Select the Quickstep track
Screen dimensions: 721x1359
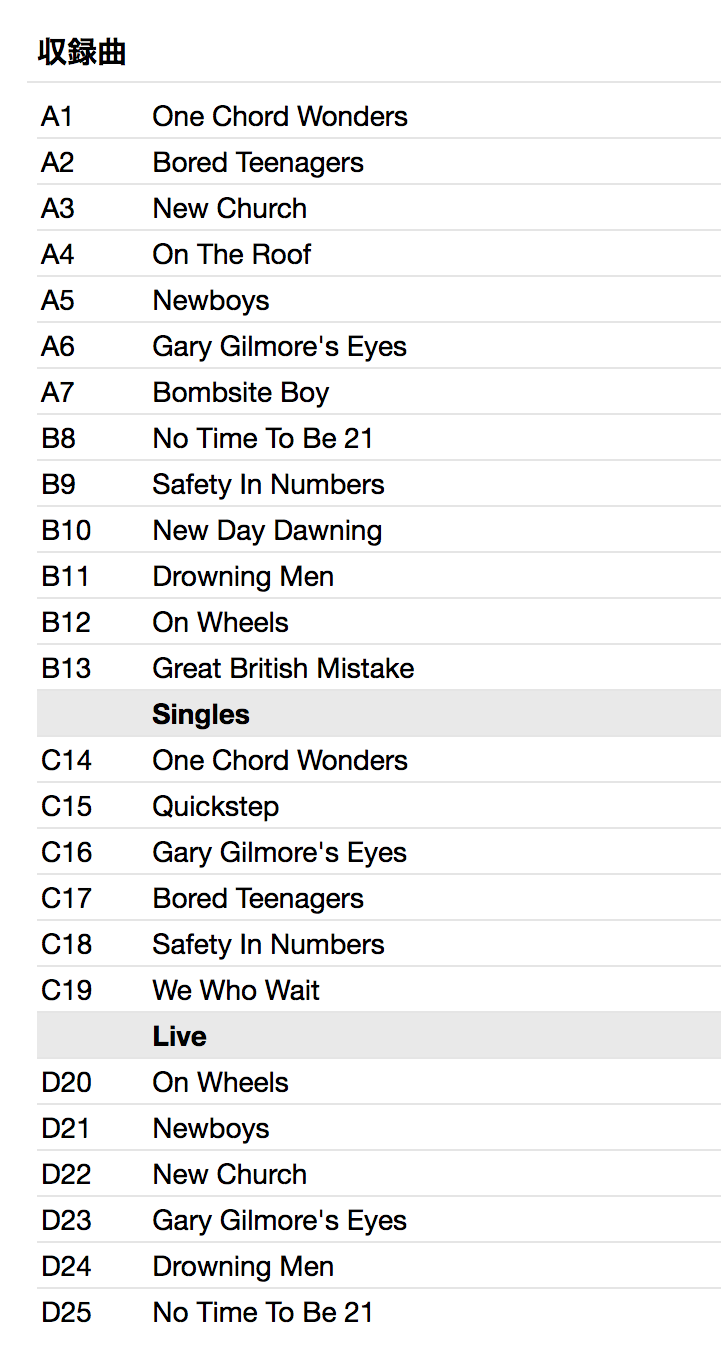[215, 807]
